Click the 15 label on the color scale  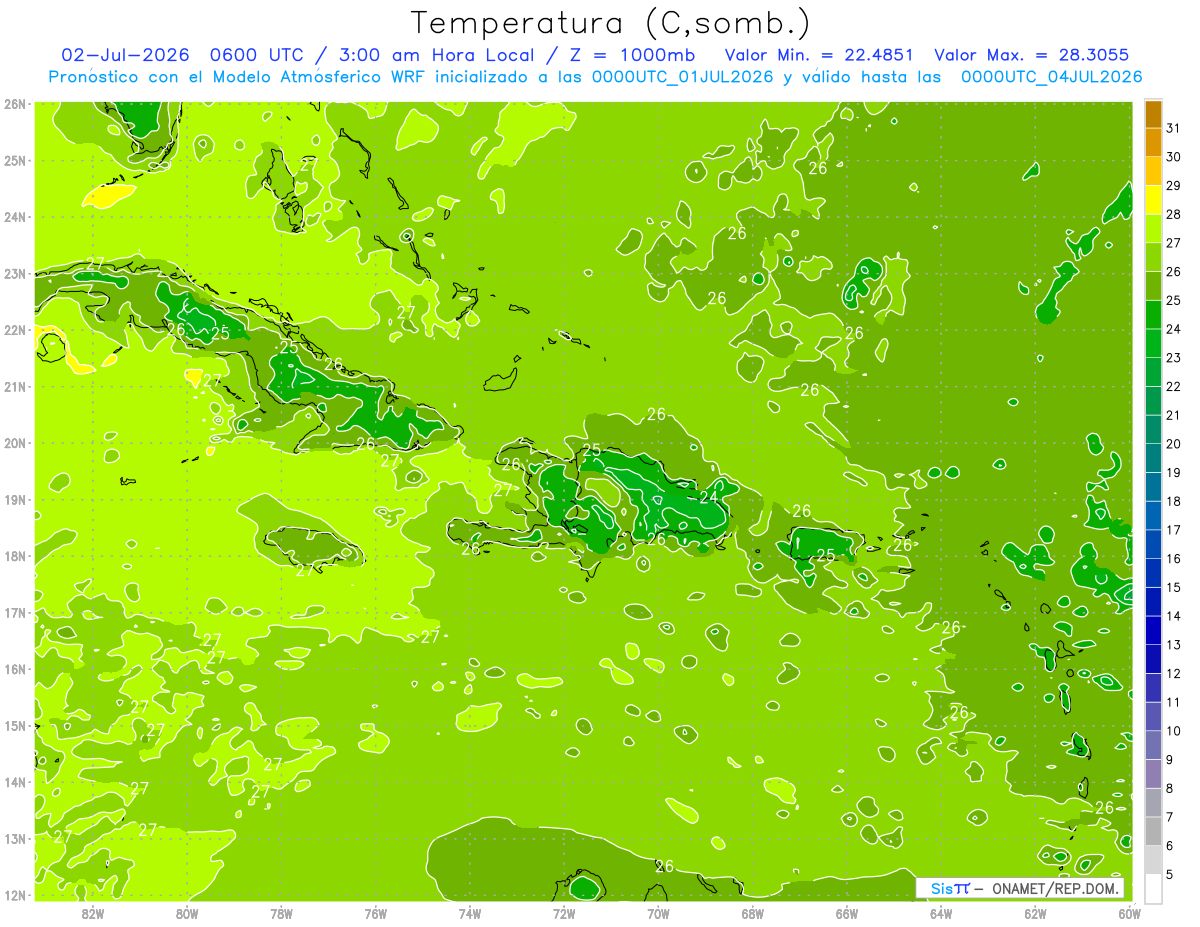[1173, 587]
